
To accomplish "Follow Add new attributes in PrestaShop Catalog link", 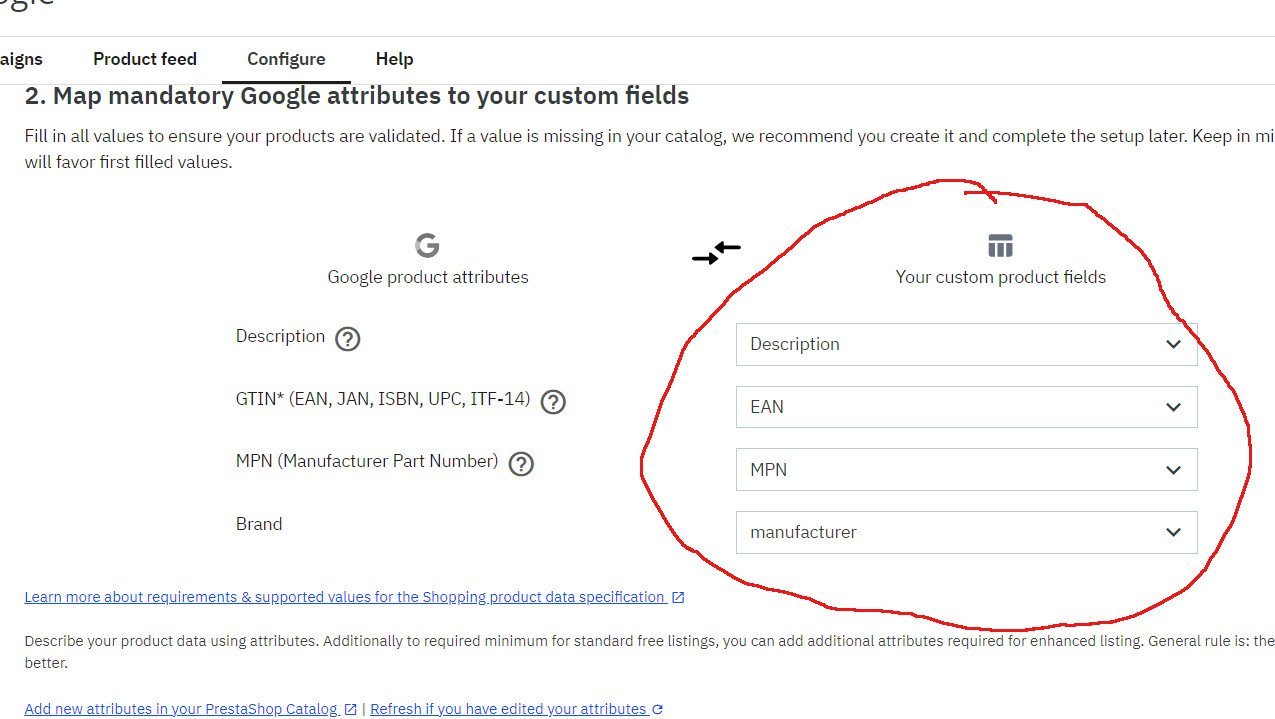I will coord(180,709).
